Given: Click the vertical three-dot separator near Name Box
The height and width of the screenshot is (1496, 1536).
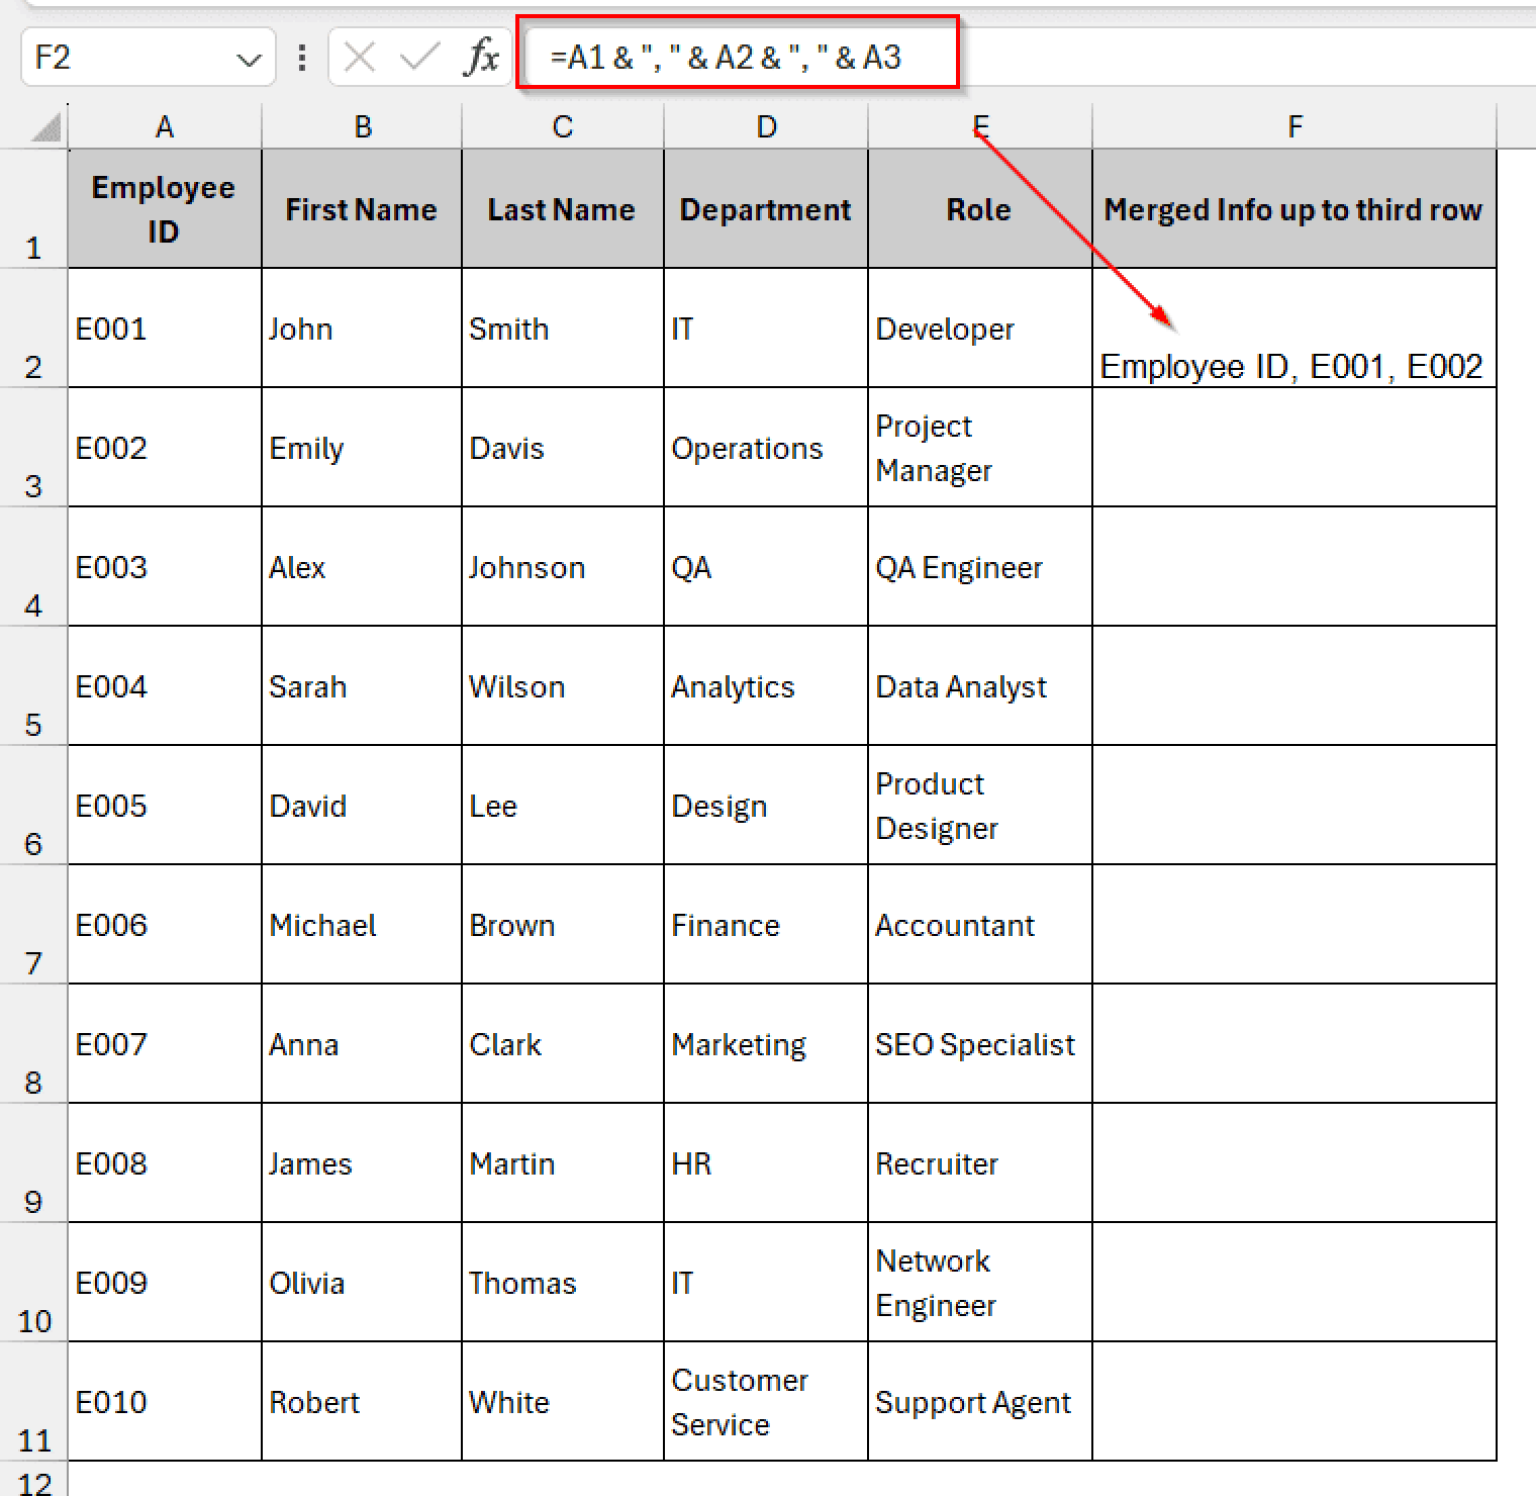Looking at the screenshot, I should pos(301,57).
